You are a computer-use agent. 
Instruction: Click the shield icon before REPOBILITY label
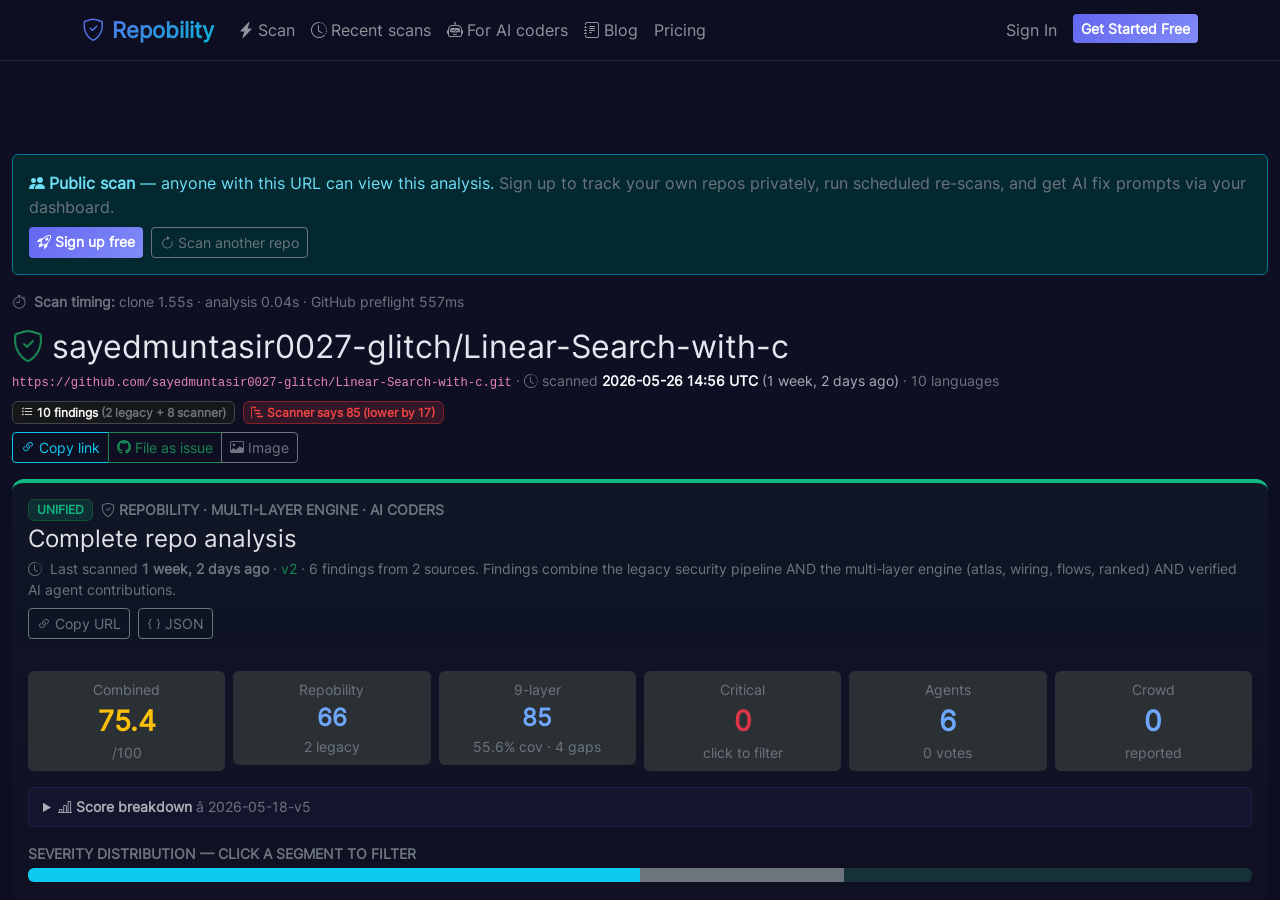click(x=108, y=510)
